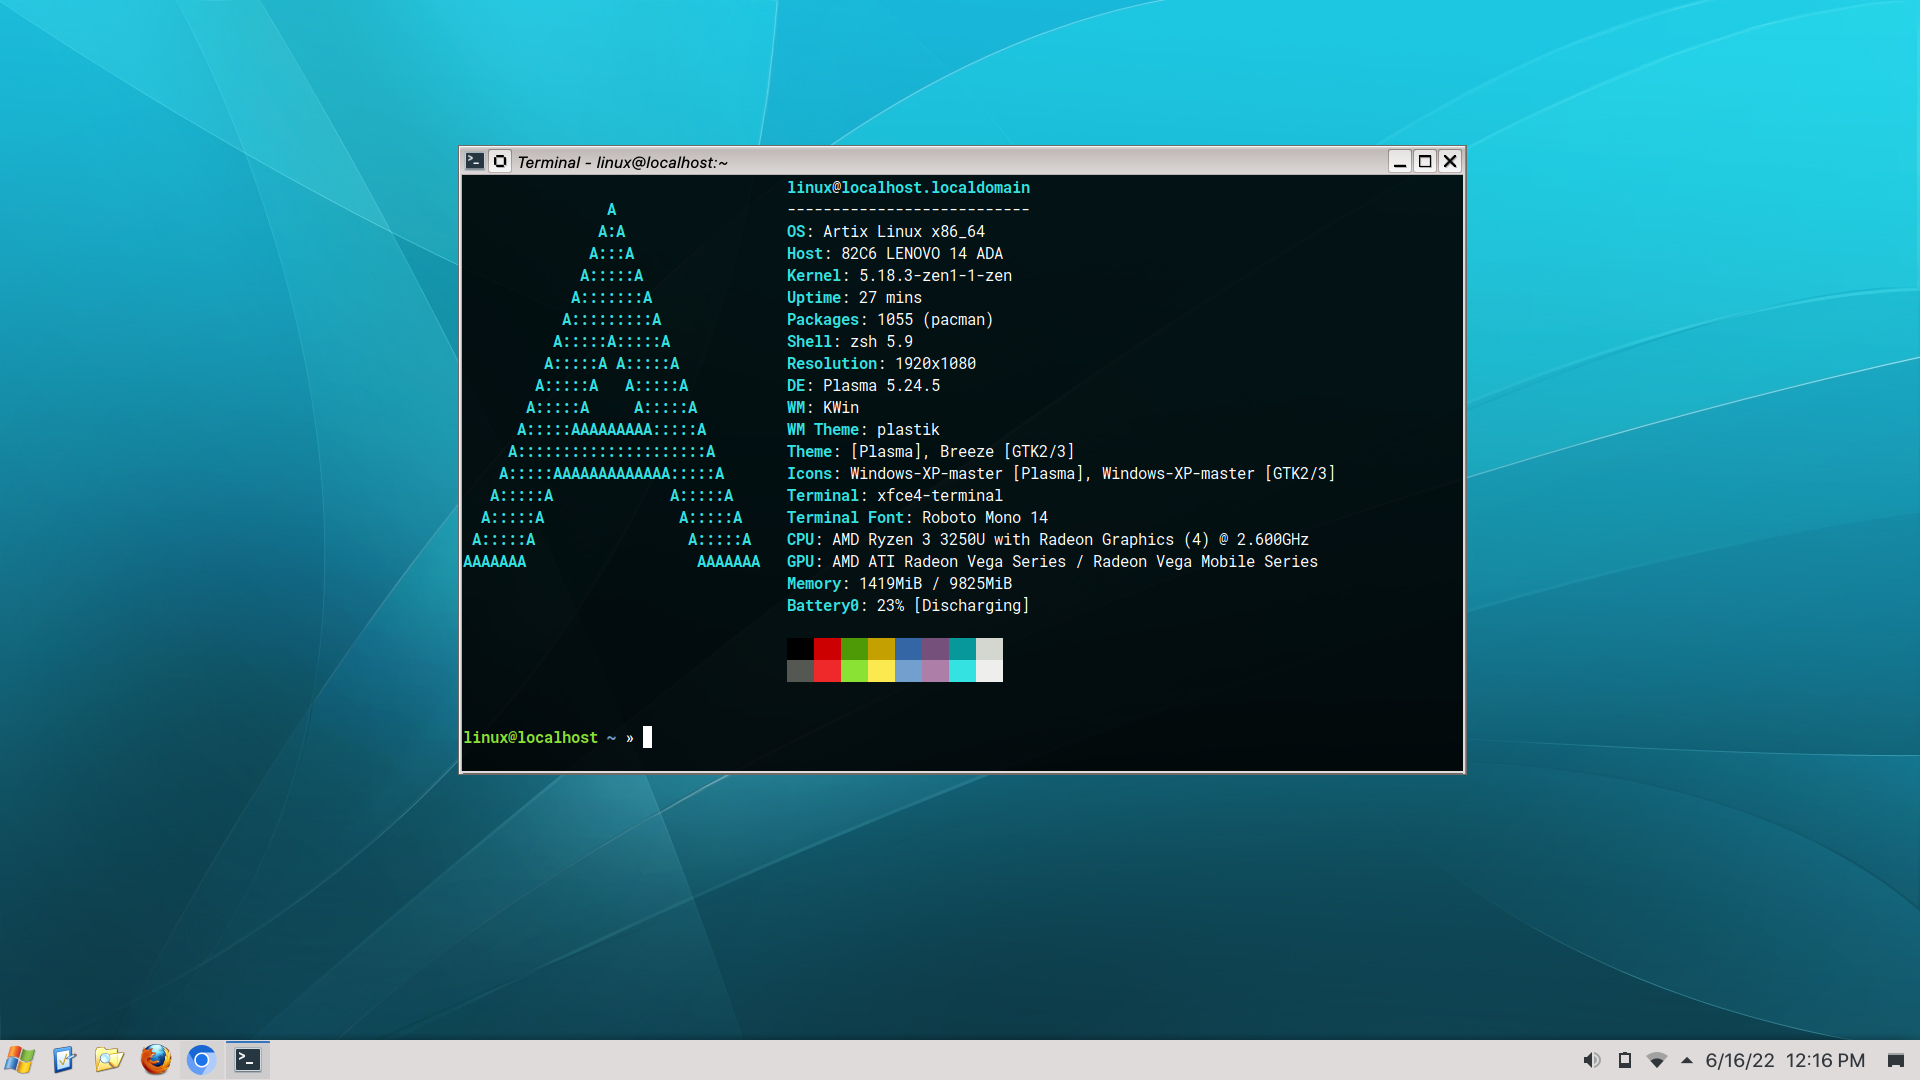Launch the notes checklist app from taskbar

pyautogui.click(x=64, y=1060)
